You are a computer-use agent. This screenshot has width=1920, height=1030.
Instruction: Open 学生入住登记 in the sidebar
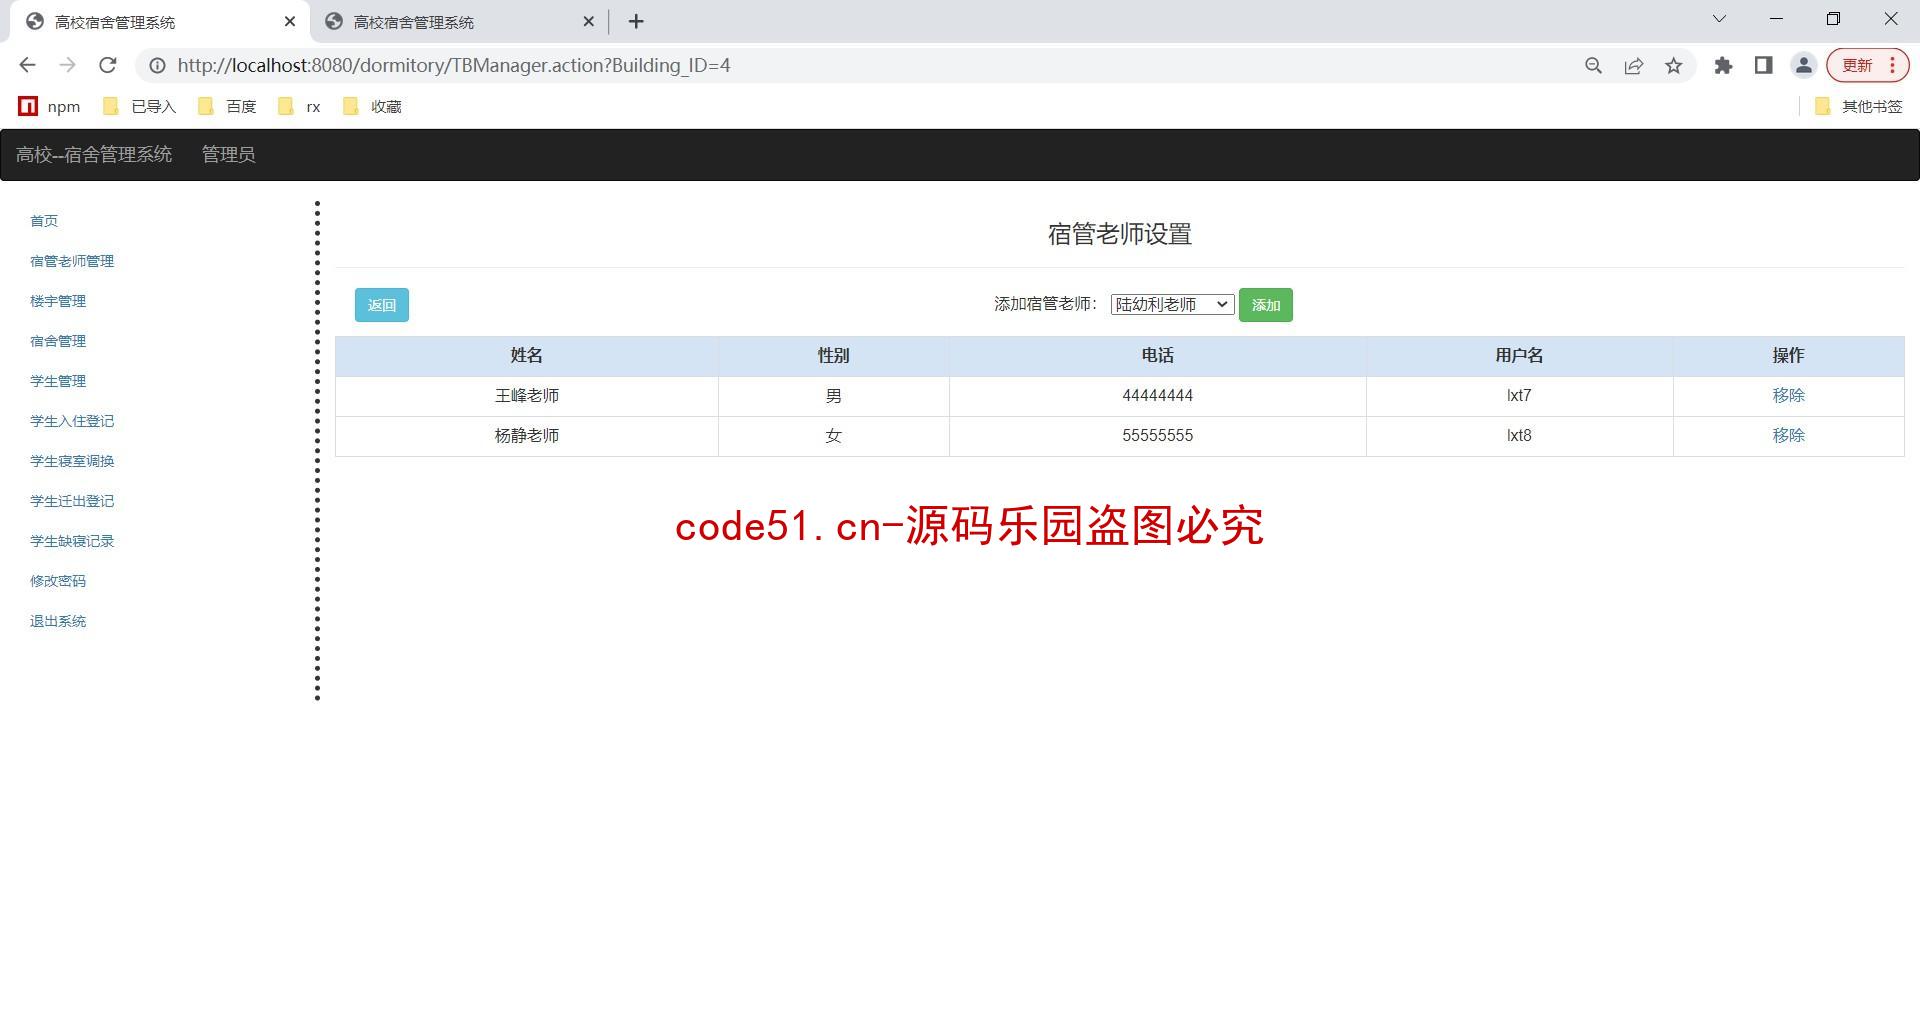(x=72, y=421)
